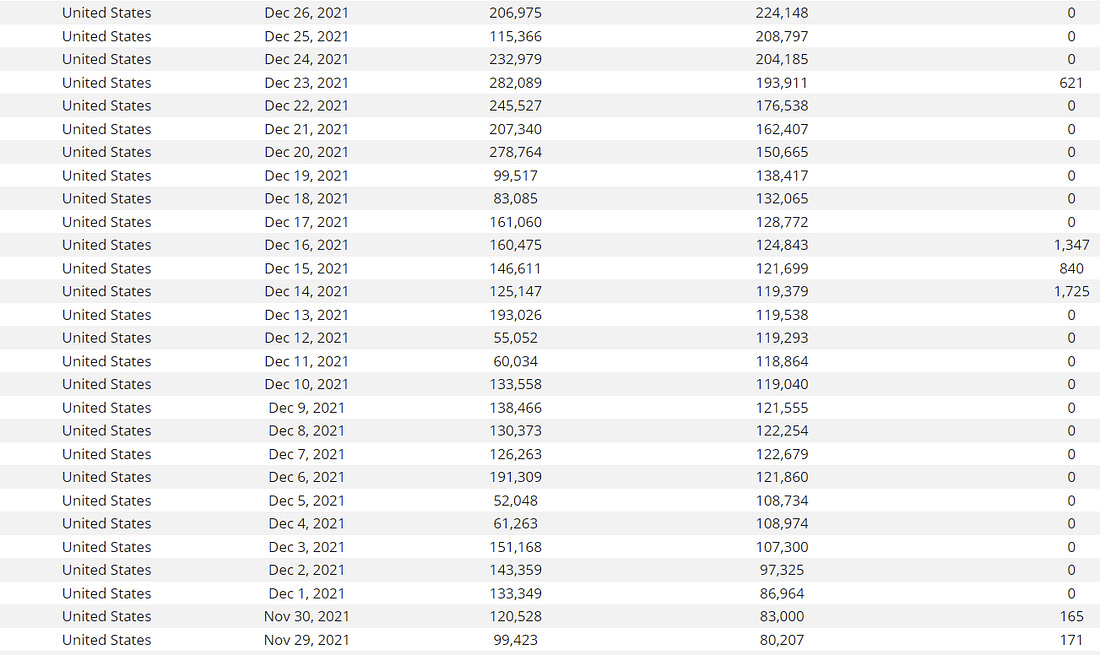Click the 278,764 value in the table
Image resolution: width=1100 pixels, height=655 pixels.
coord(516,152)
